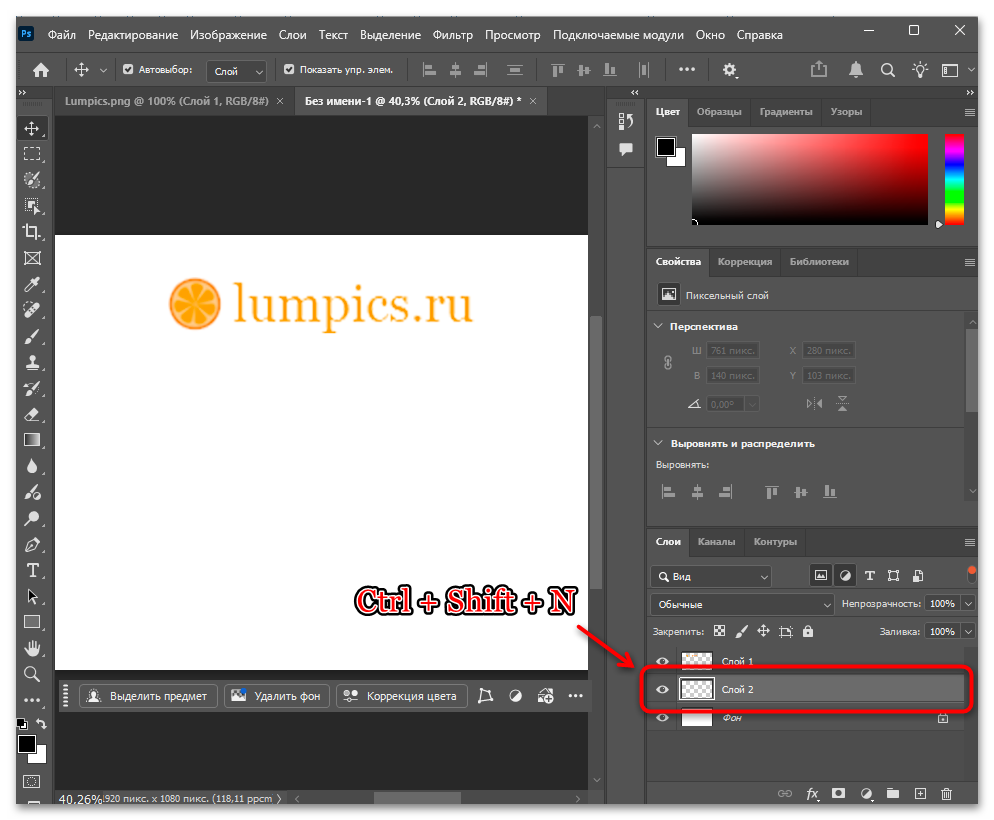
Task: Add a layer mask icon
Action: tap(839, 793)
